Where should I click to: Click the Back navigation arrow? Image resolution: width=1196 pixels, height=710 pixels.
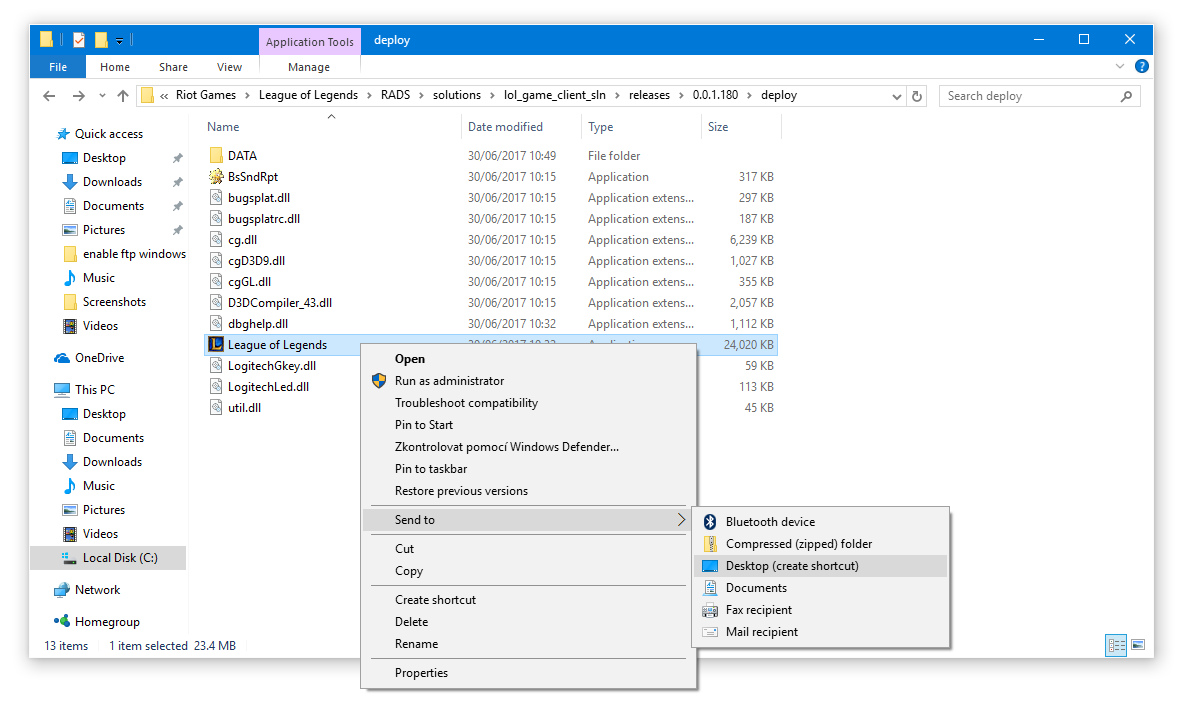50,96
